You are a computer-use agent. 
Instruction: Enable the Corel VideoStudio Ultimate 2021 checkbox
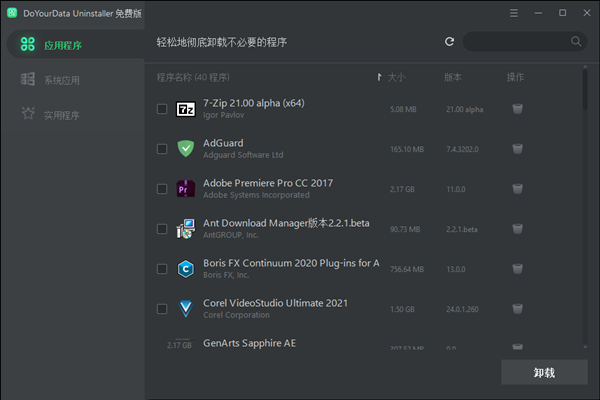point(162,308)
